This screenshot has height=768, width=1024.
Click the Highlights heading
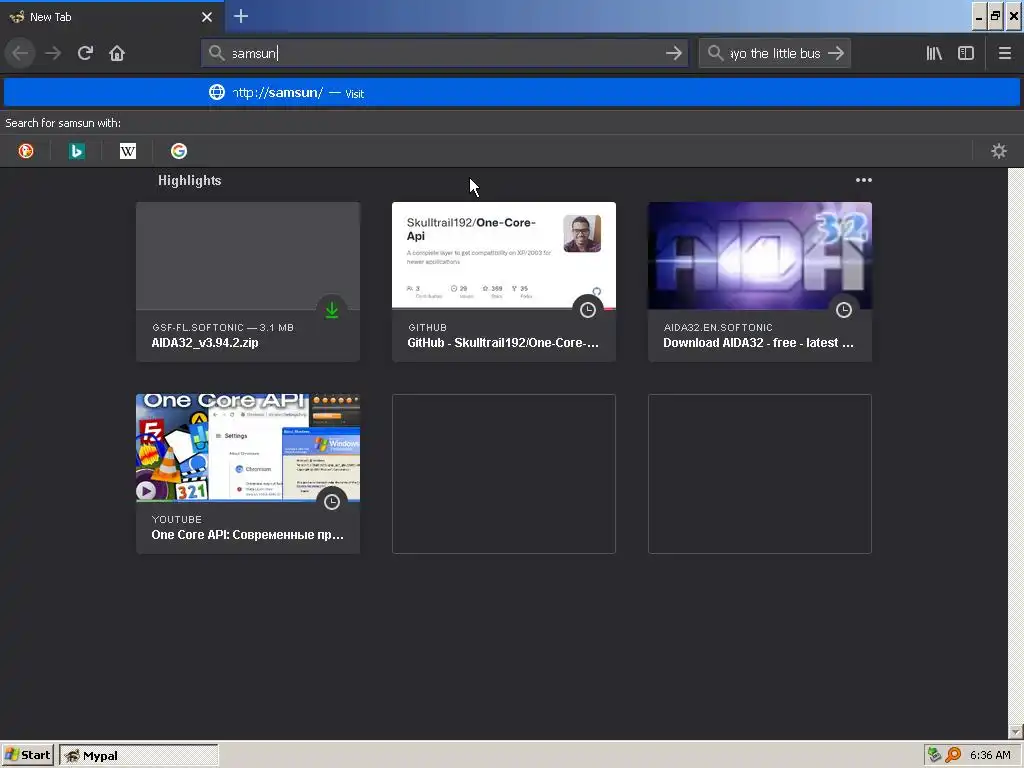(189, 181)
